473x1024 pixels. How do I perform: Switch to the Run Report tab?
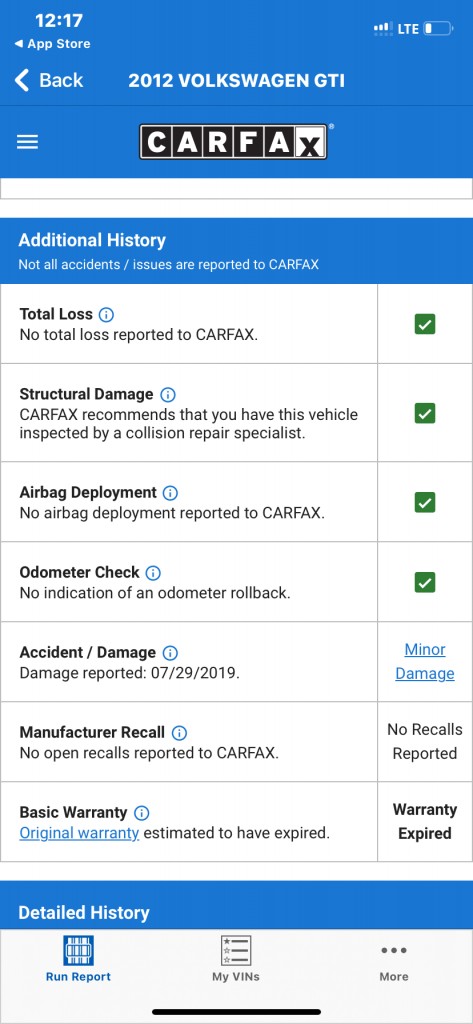tap(78, 959)
